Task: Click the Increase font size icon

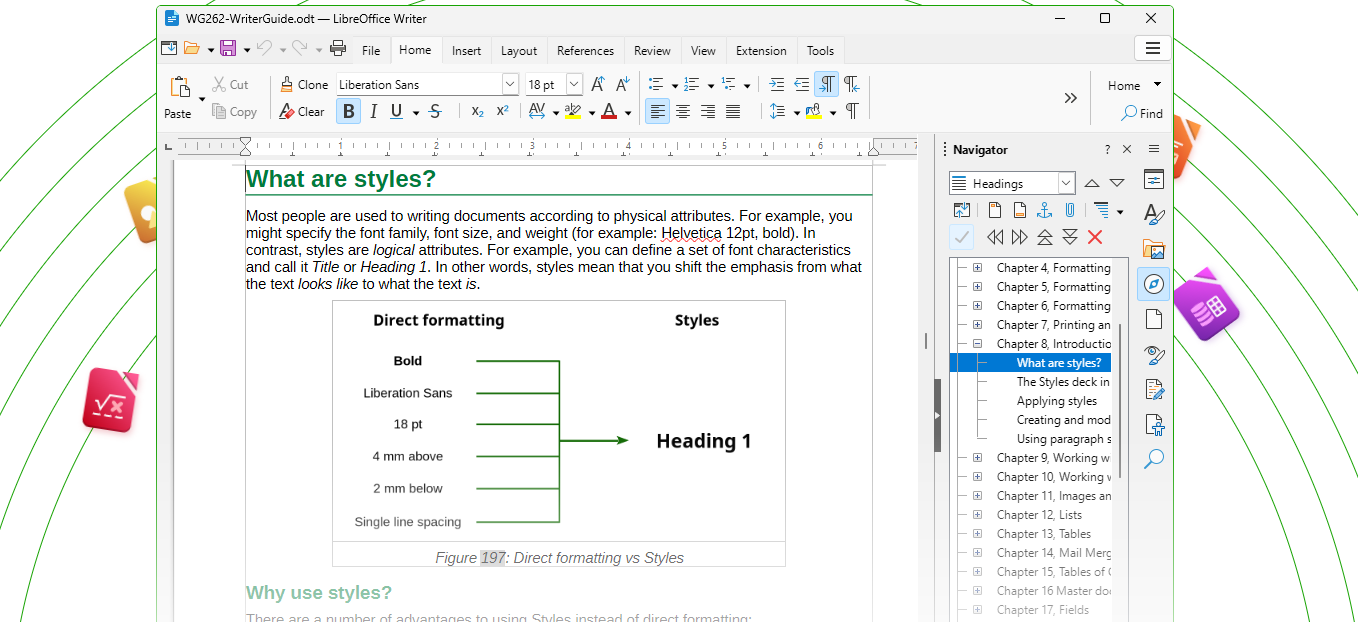Action: [598, 84]
